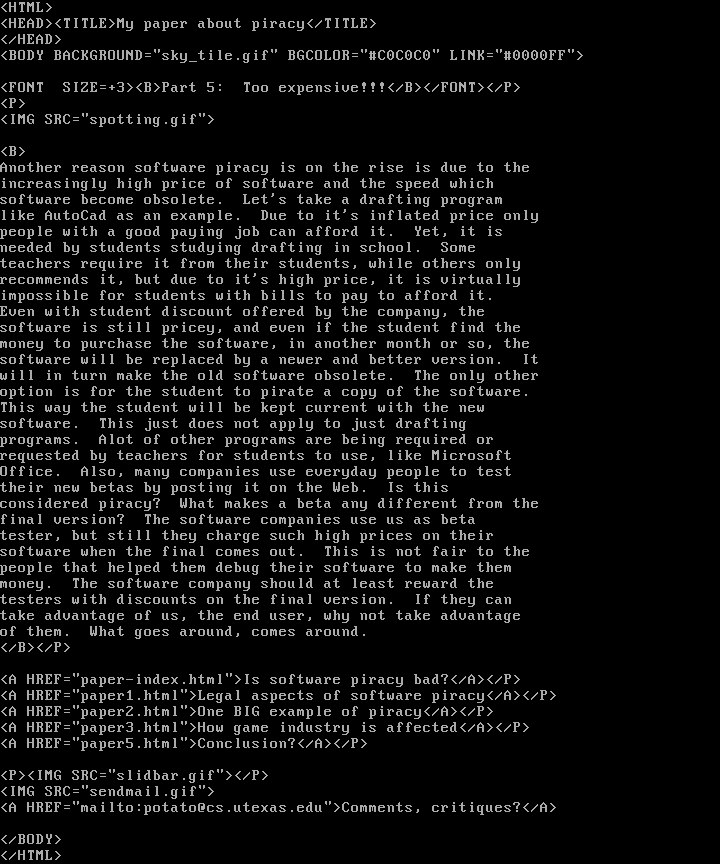Click the slidbar.gif image tag line
The width and height of the screenshot is (720, 864).
pos(134,775)
